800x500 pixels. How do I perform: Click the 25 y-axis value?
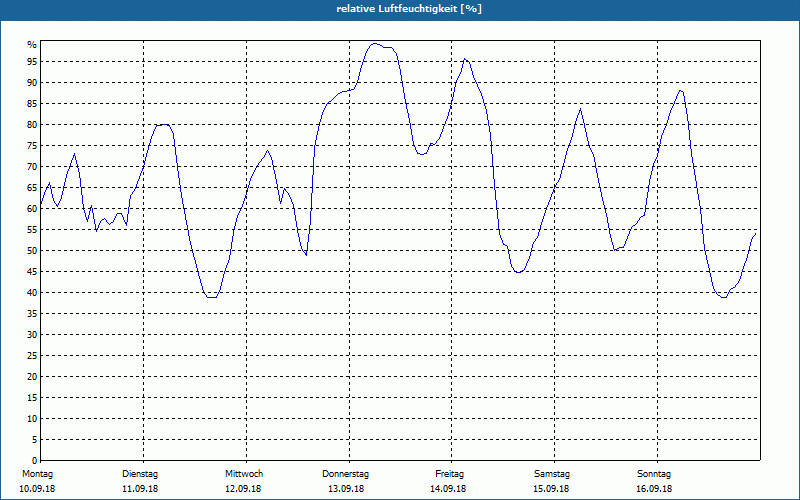click(x=32, y=356)
